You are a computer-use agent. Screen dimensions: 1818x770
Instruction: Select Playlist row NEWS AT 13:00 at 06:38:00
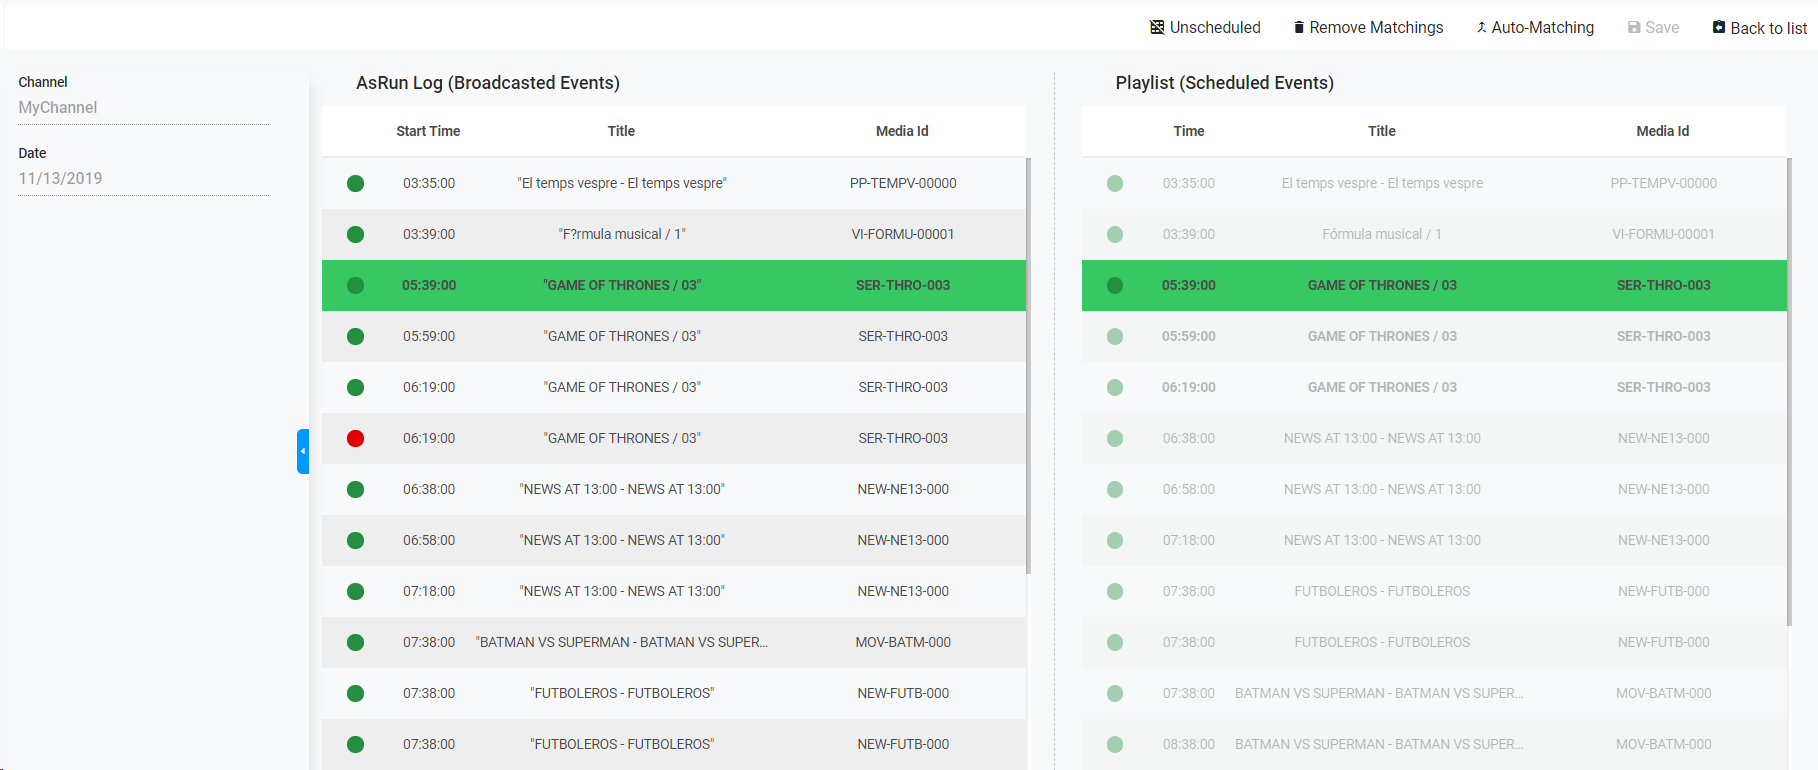pos(1382,438)
